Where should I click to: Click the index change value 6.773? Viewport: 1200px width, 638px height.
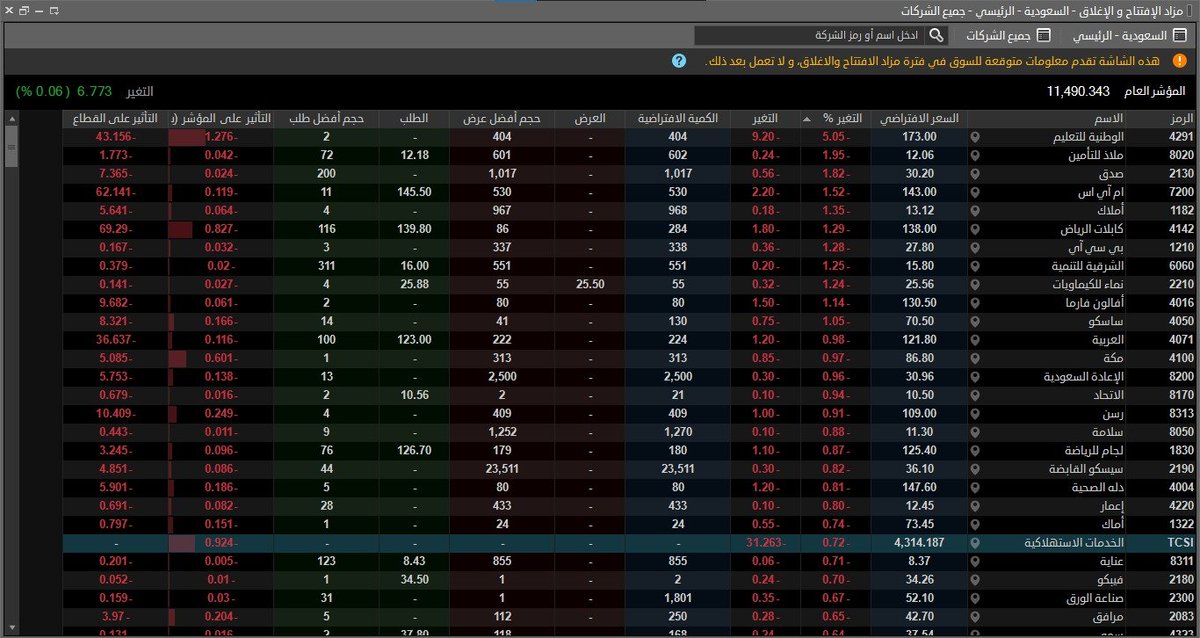tap(94, 91)
